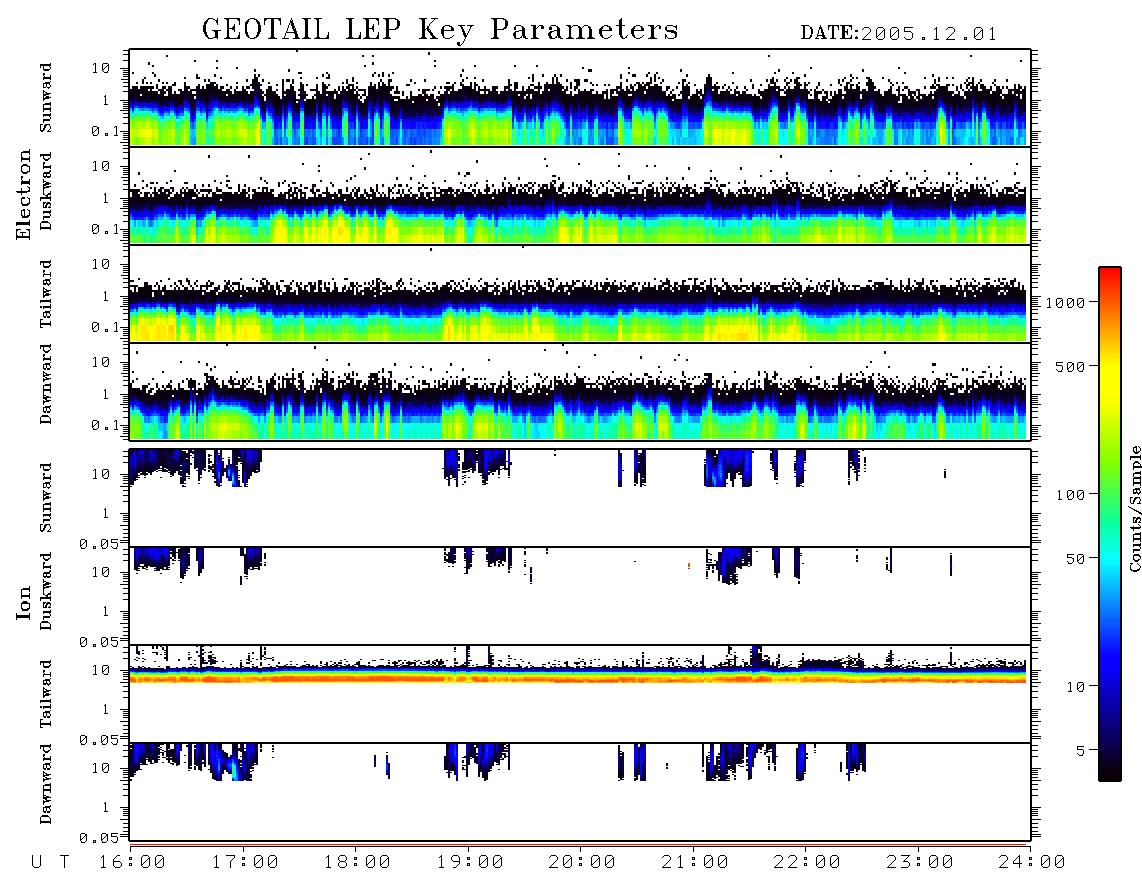Select the 0.05 tick of Ion Duskward axis
Screen dimensions: 1142x880
pos(98,642)
